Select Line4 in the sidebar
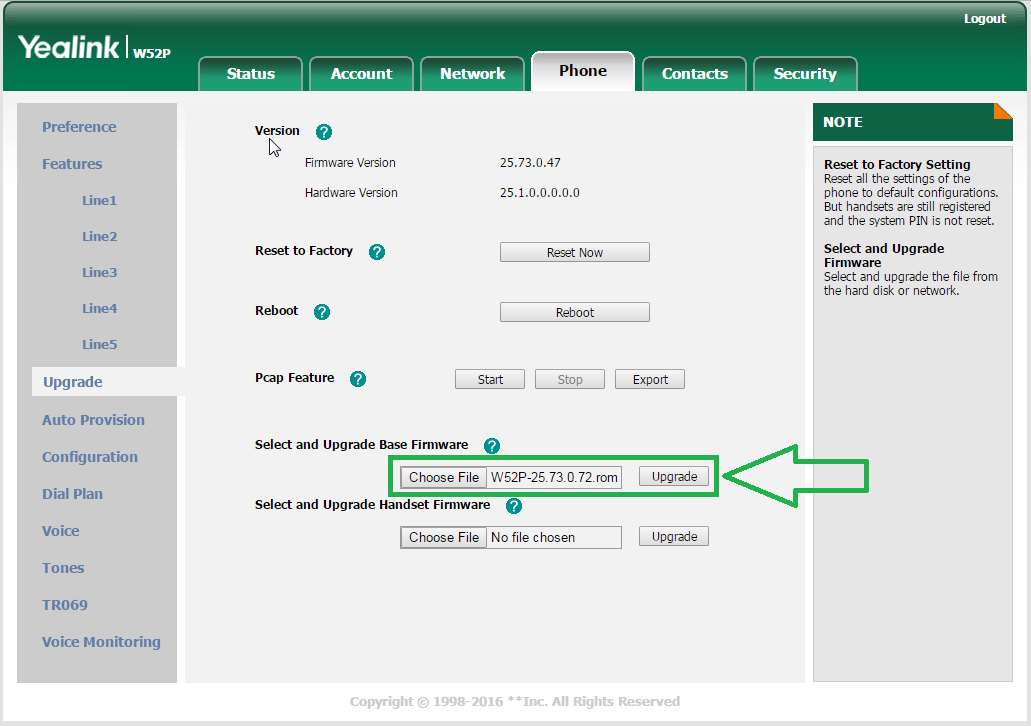This screenshot has height=726, width=1031. (99, 308)
